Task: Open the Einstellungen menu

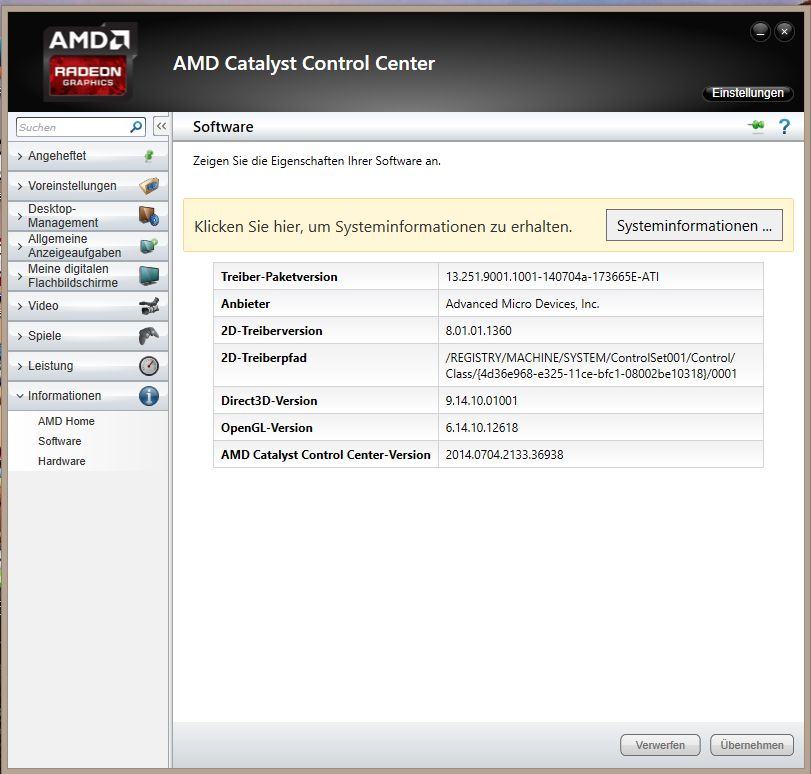Action: [747, 93]
